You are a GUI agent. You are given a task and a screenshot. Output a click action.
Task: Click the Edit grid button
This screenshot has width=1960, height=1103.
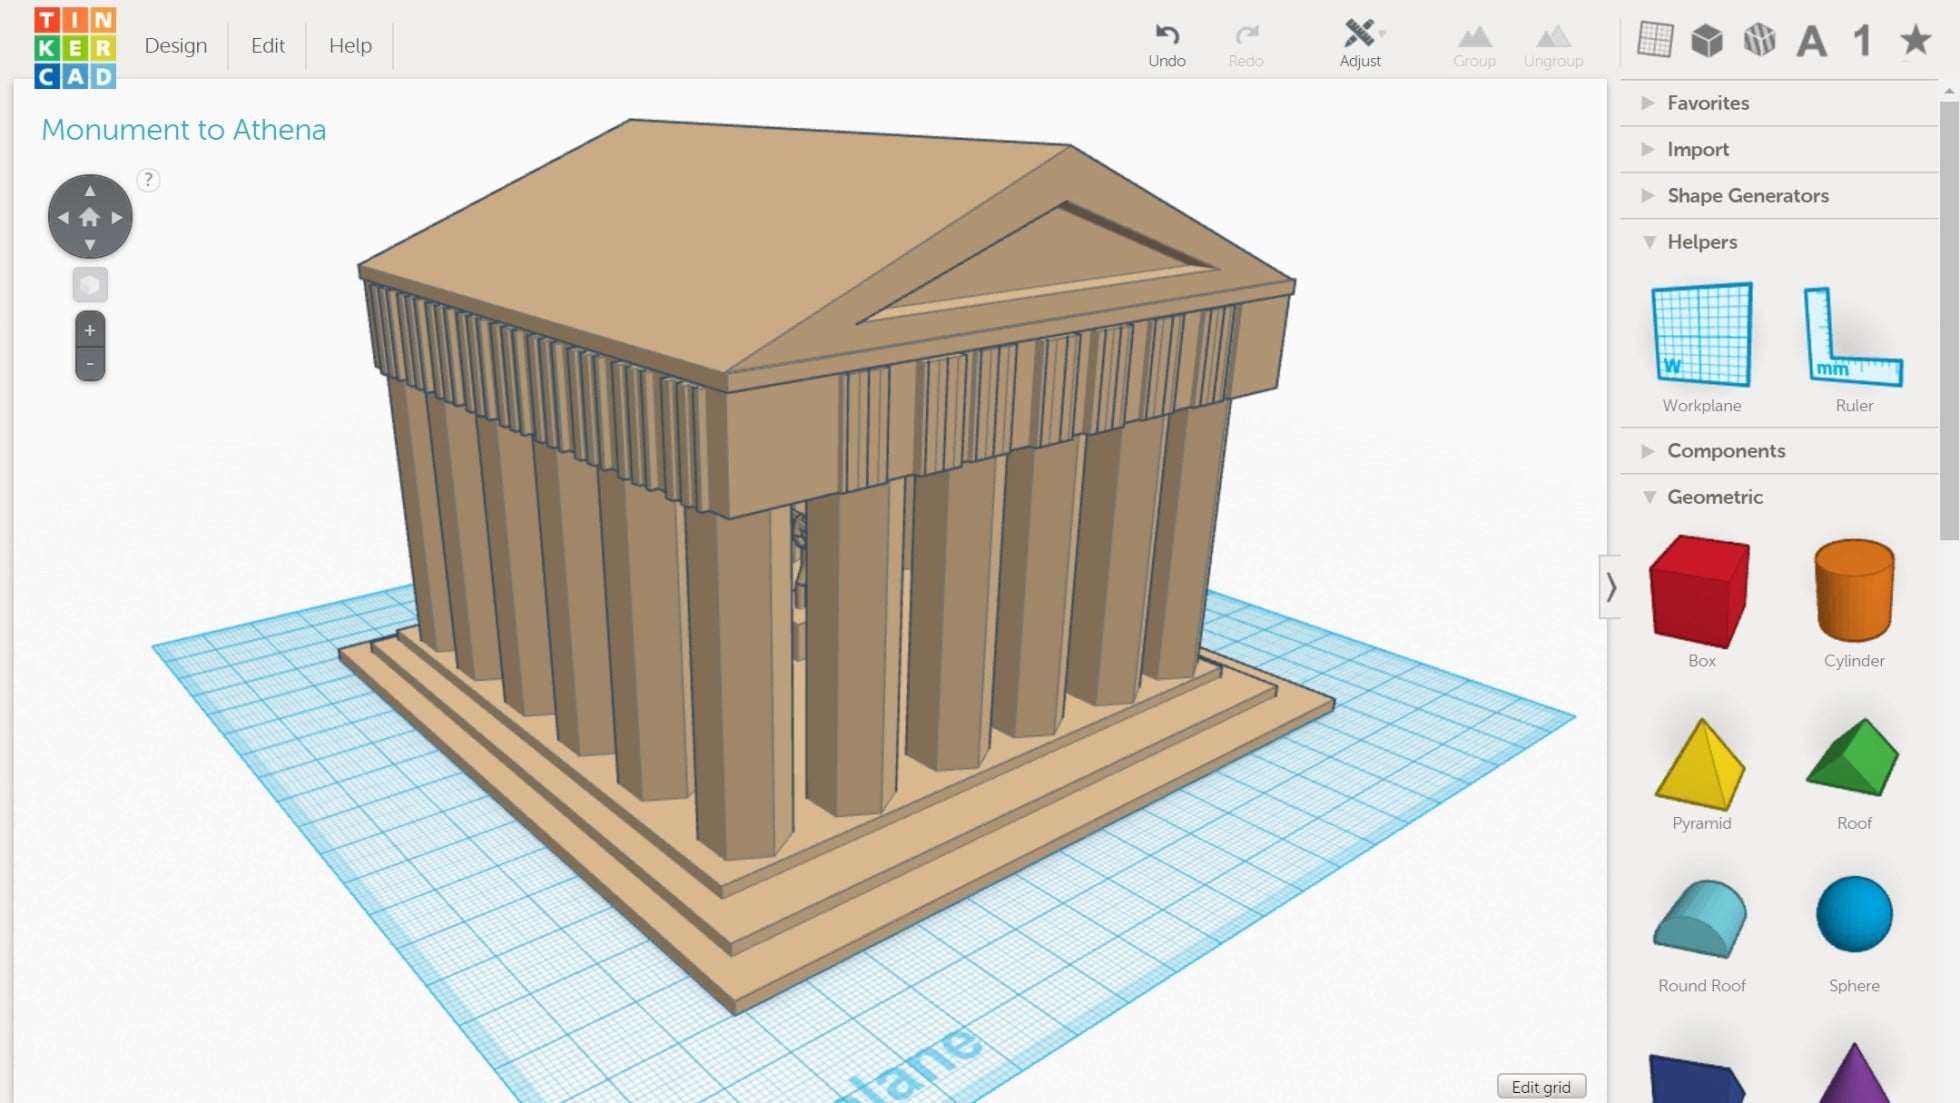(1541, 1086)
